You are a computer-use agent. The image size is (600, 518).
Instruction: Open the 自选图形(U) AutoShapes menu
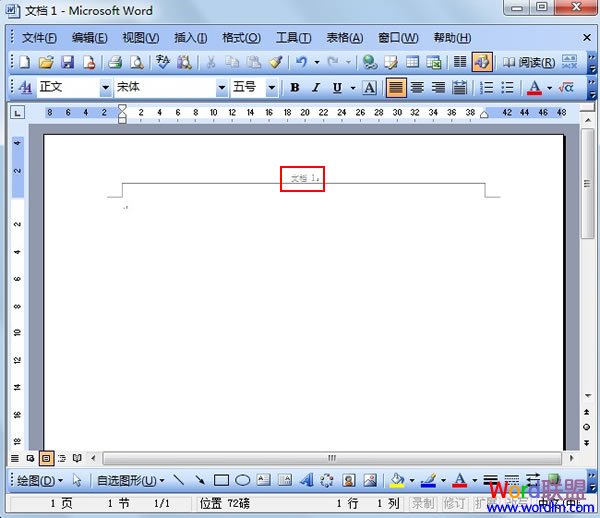130,481
